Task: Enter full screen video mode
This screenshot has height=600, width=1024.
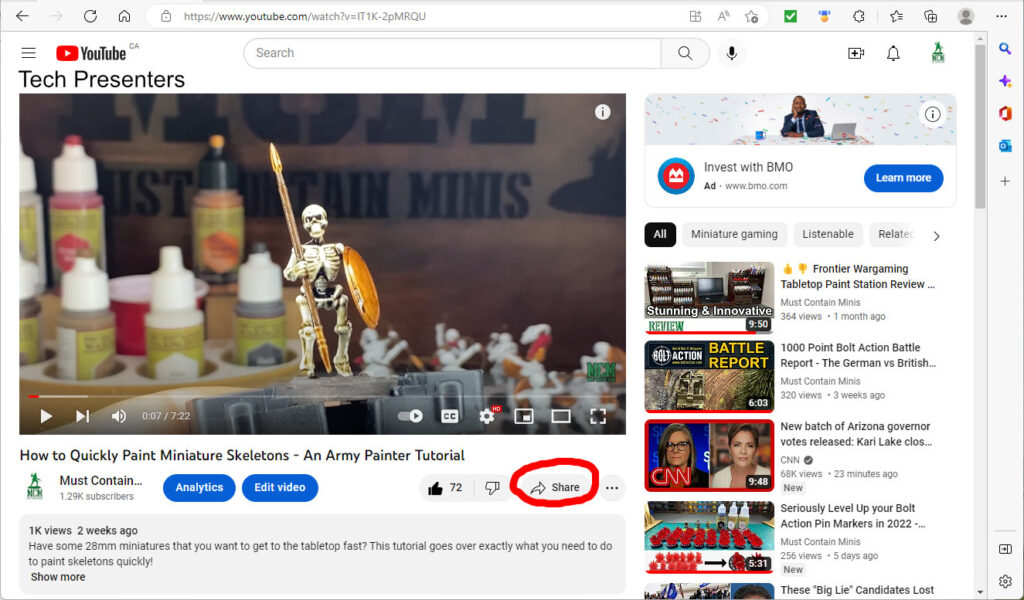Action: [x=598, y=416]
